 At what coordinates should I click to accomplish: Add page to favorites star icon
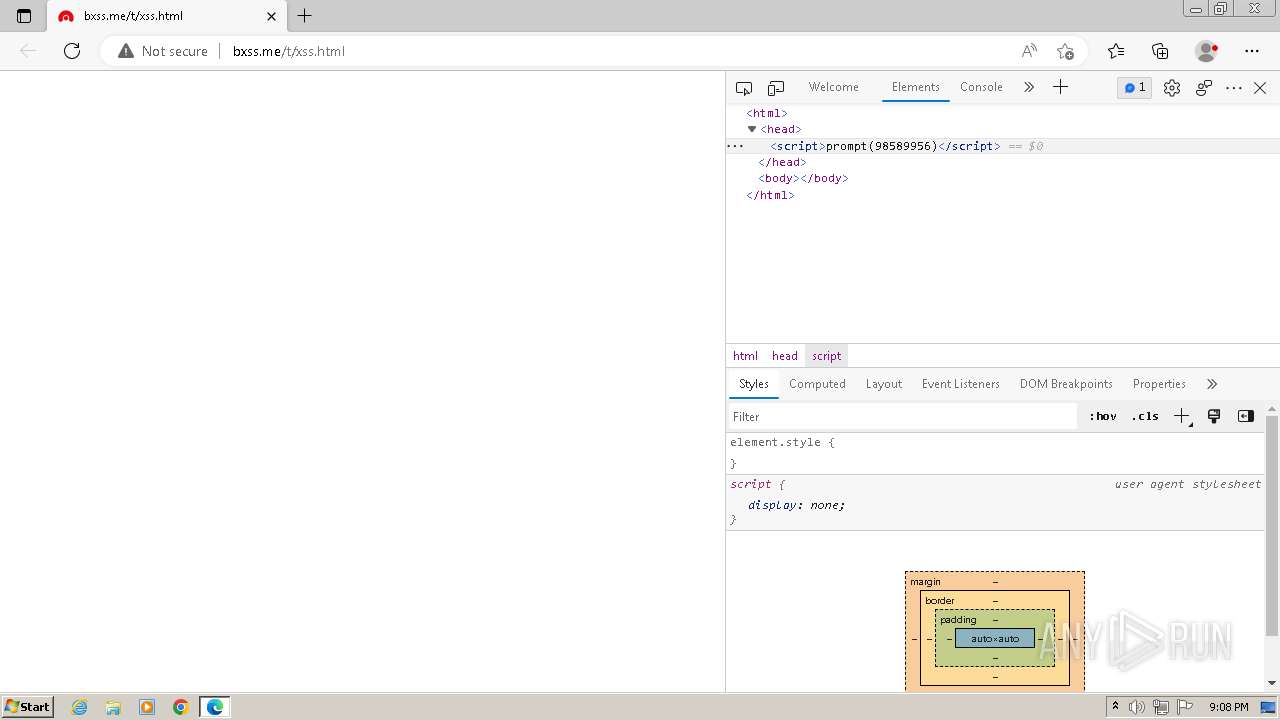coord(1065,51)
